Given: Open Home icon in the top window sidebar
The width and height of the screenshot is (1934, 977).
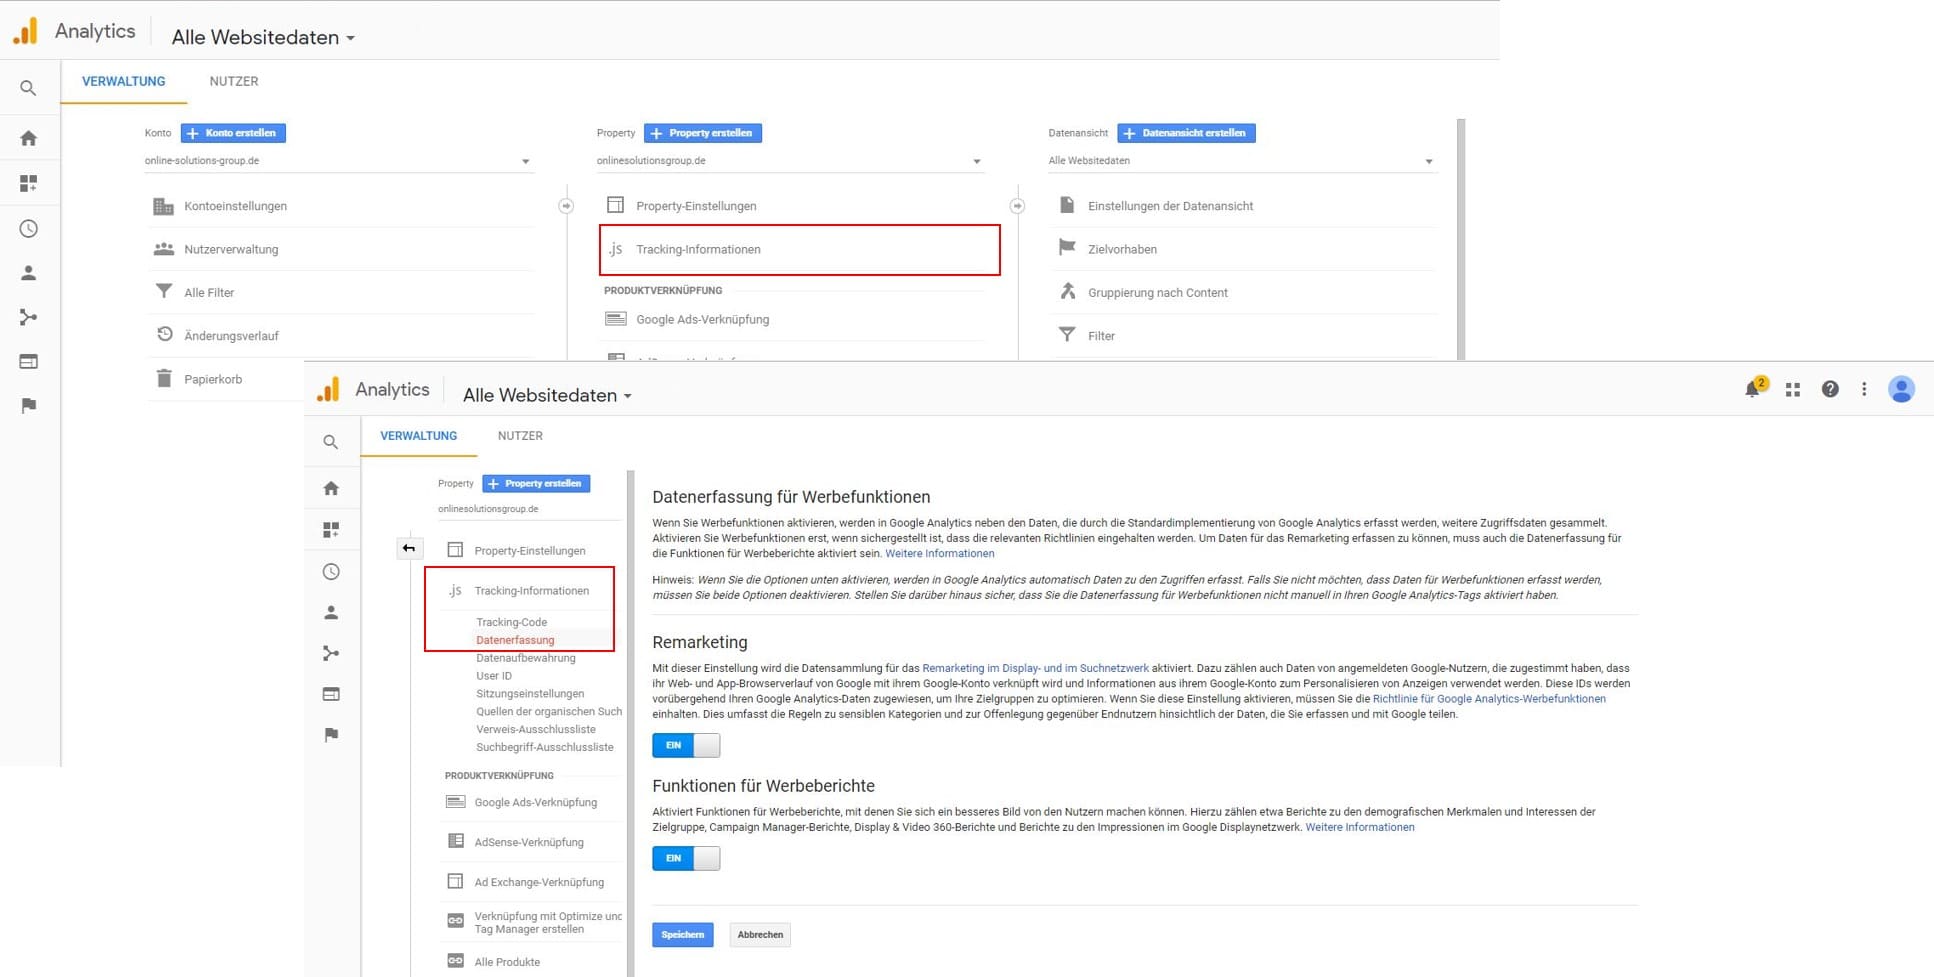Looking at the screenshot, I should (x=28, y=138).
